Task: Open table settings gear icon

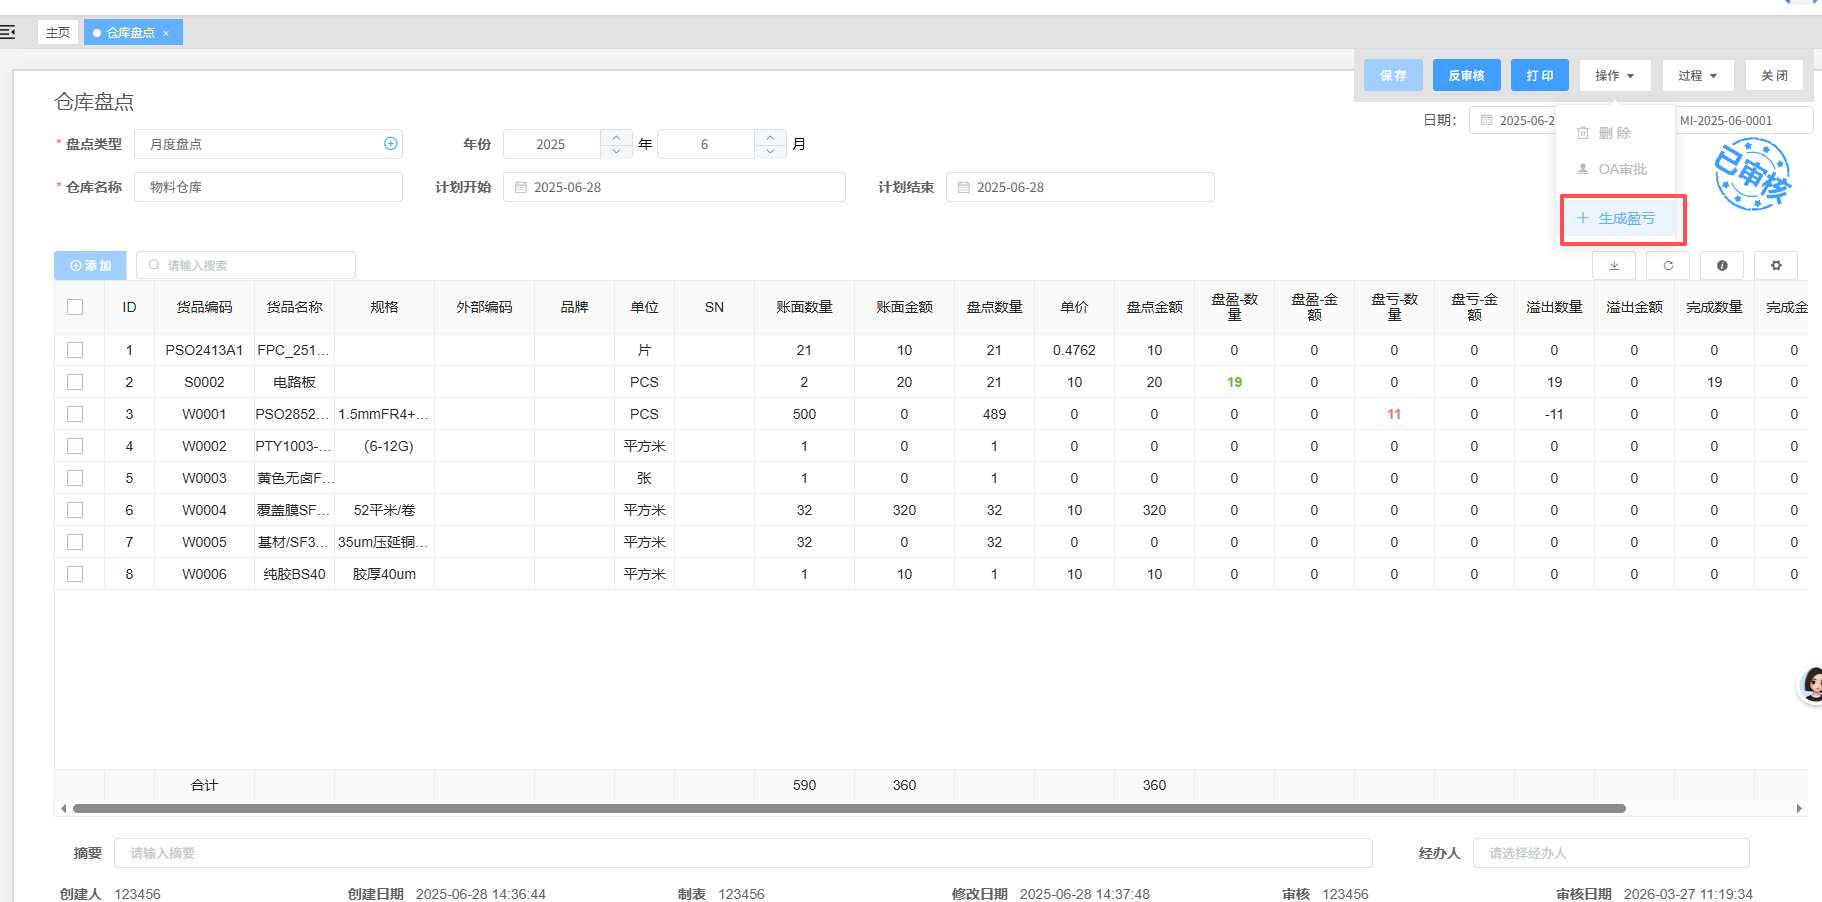Action: pos(1776,266)
